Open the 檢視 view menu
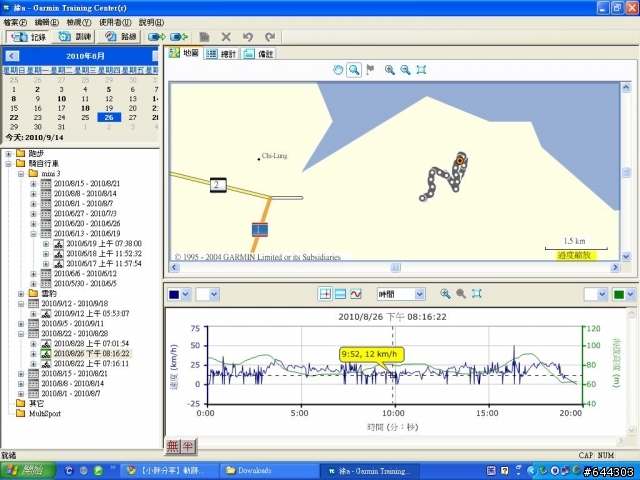640x480 pixels. pyautogui.click(x=79, y=22)
